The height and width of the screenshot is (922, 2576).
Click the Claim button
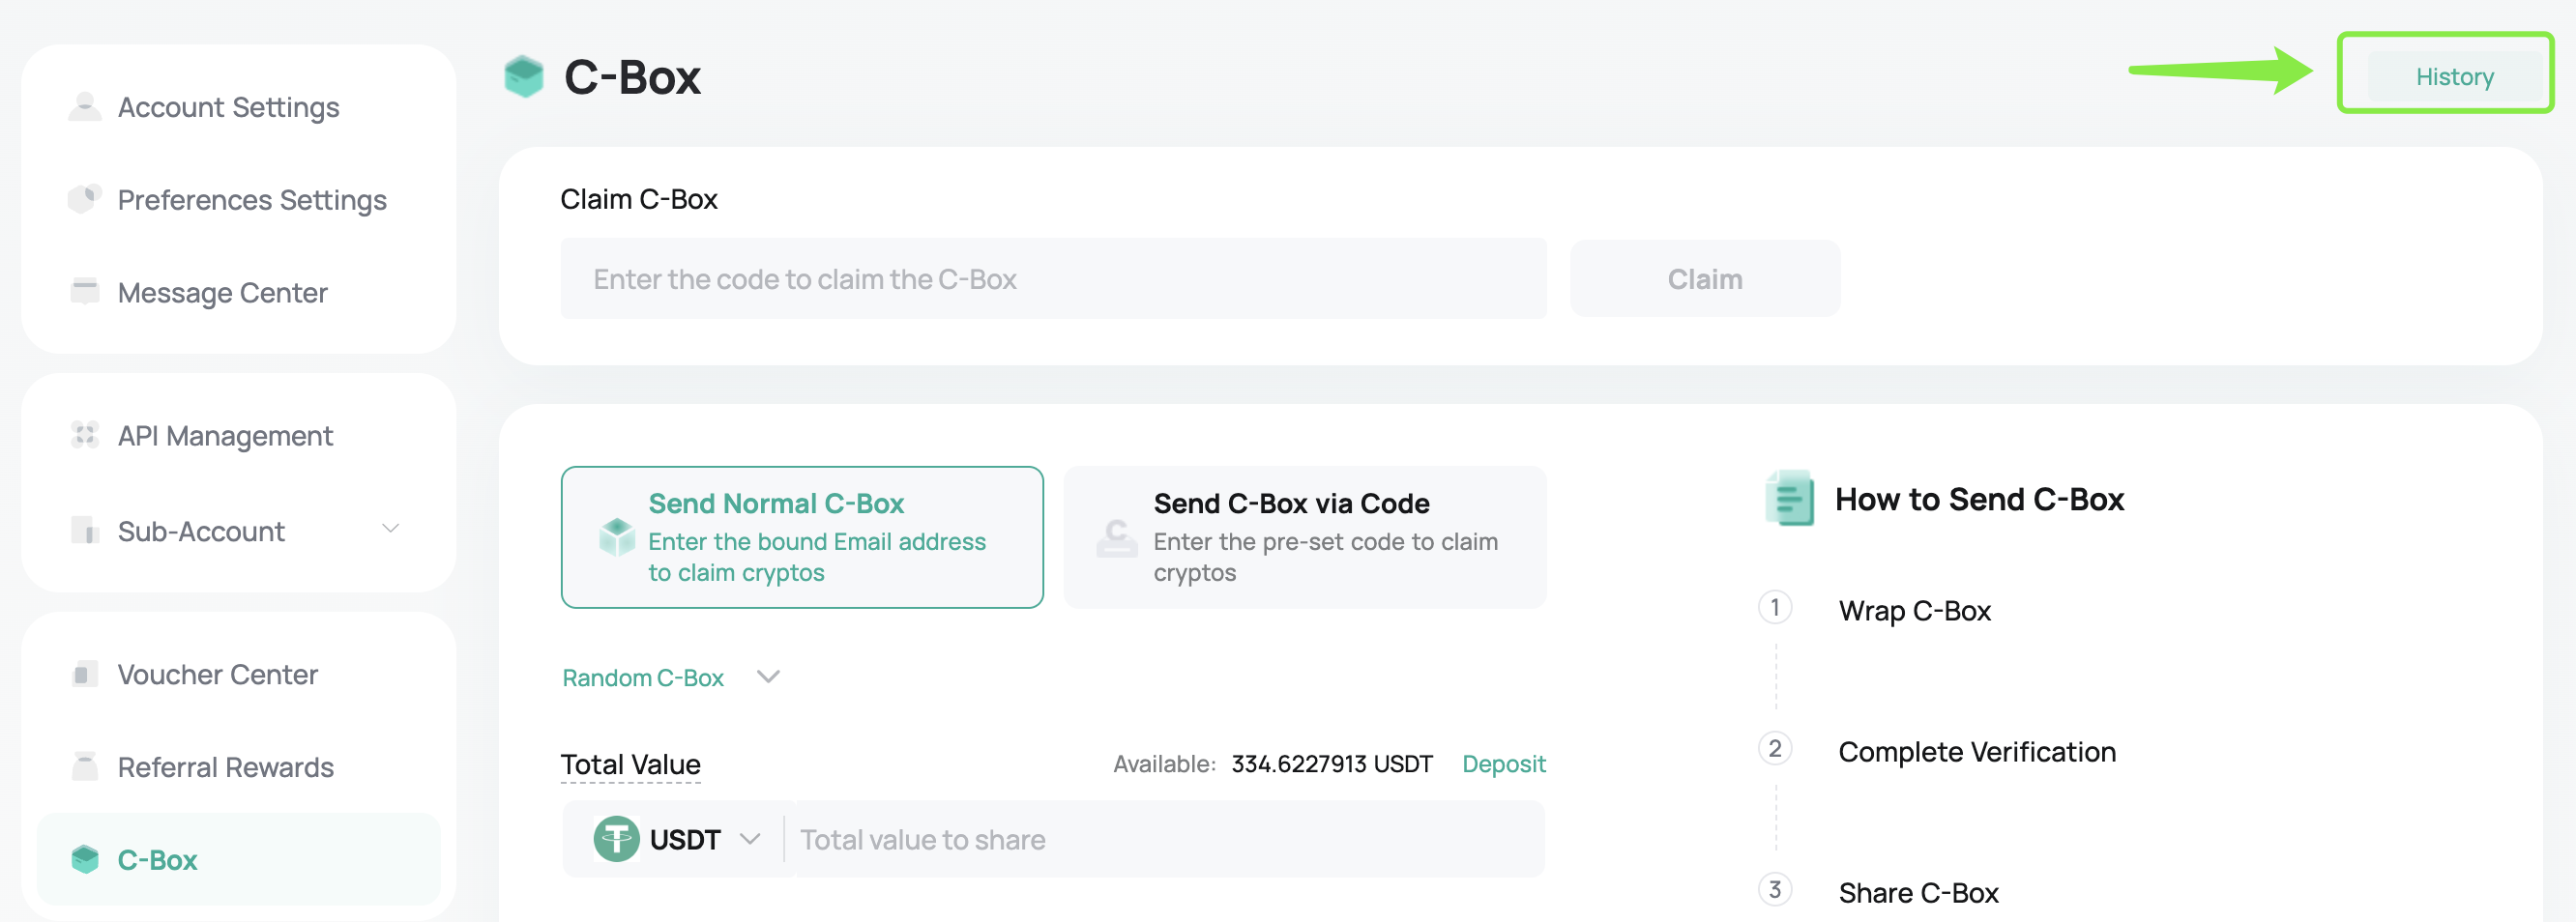1705,279
